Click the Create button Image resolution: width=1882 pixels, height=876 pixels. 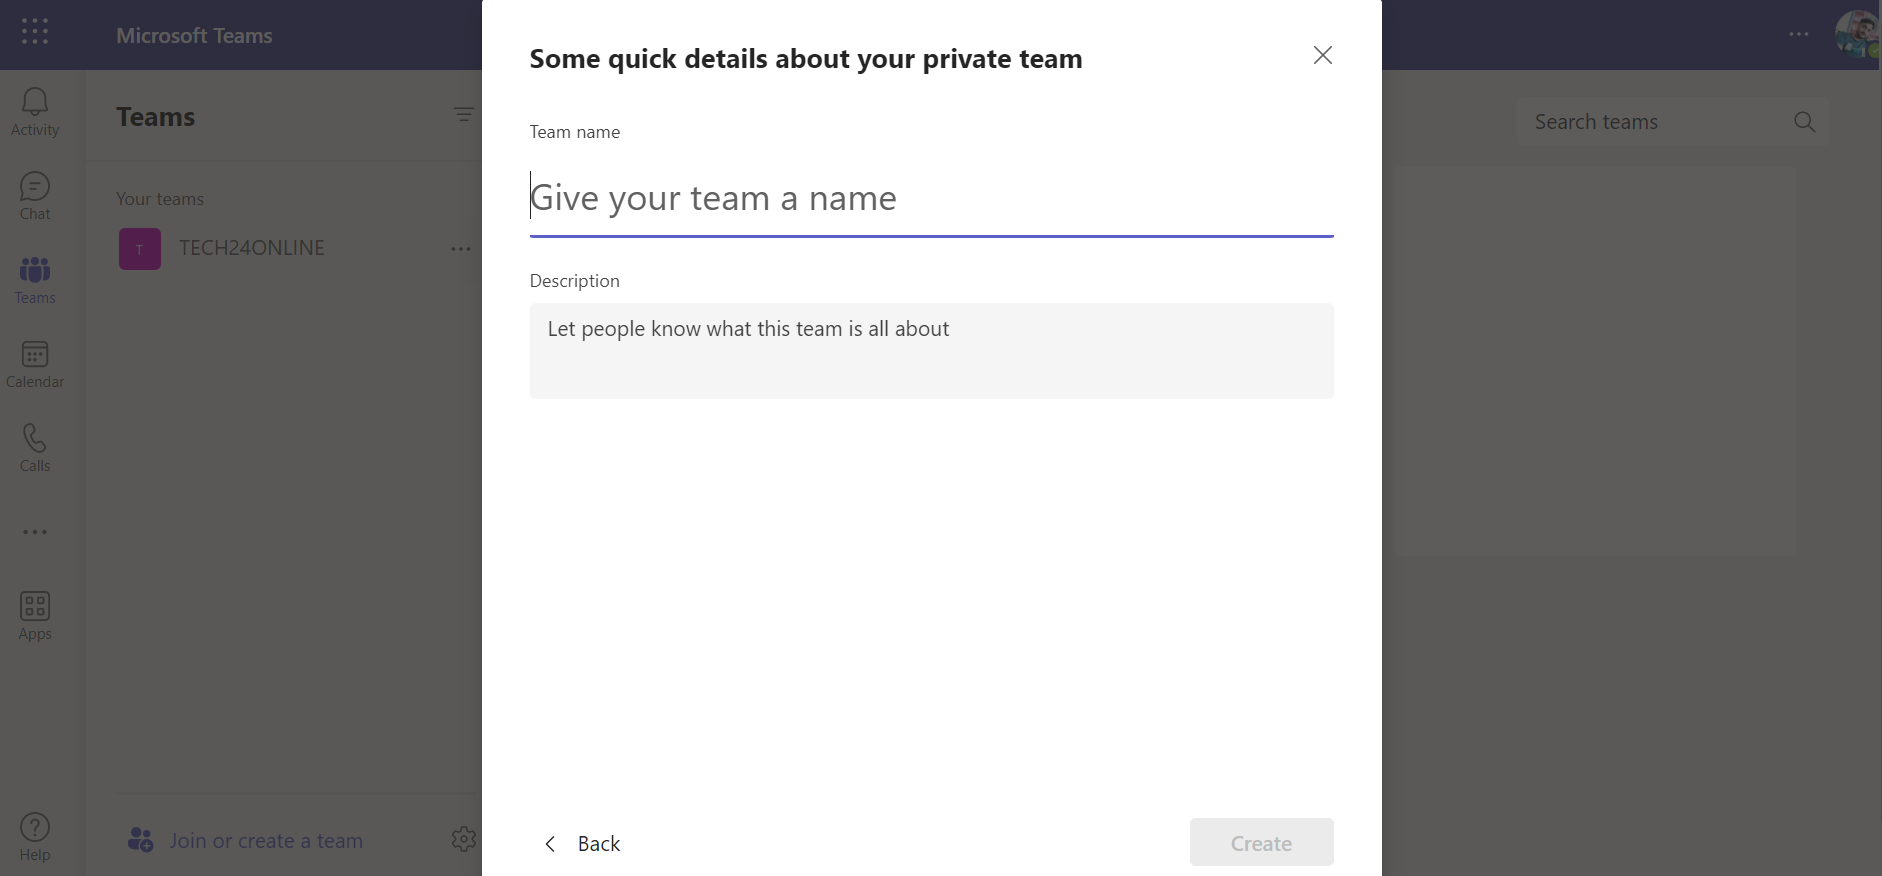[1260, 842]
